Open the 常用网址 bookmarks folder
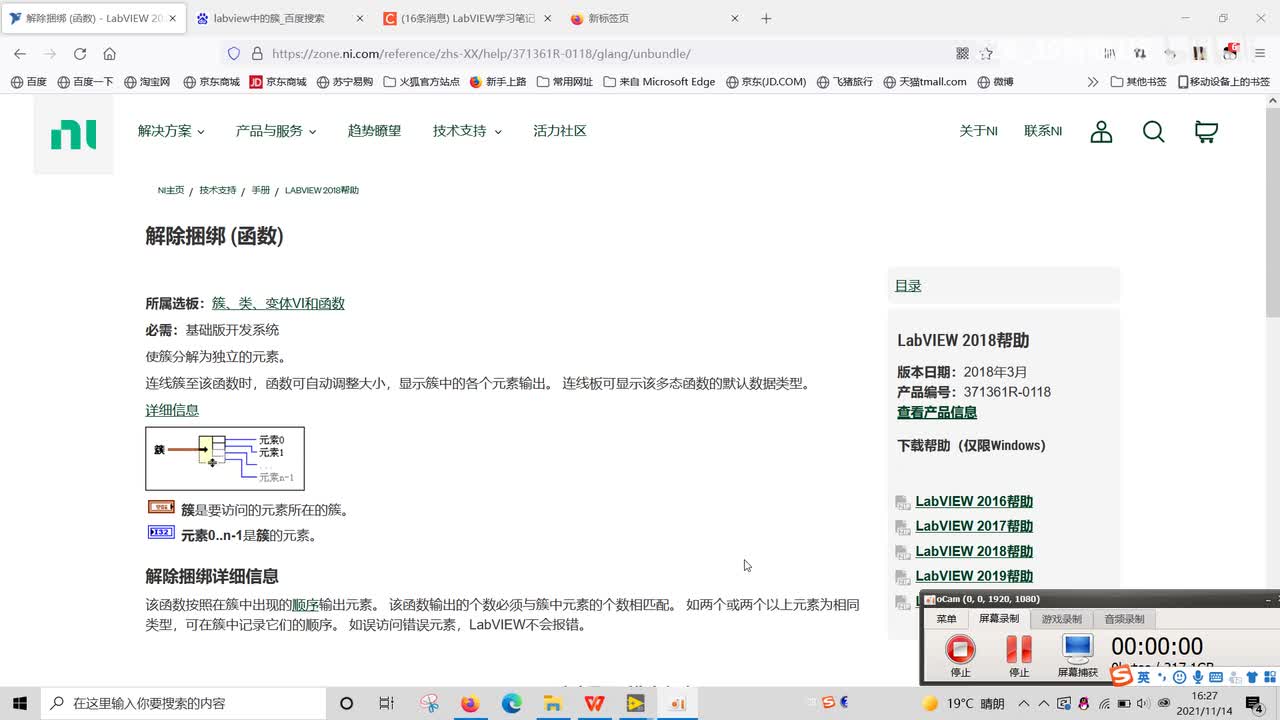The width and height of the screenshot is (1280, 720). [x=565, y=82]
